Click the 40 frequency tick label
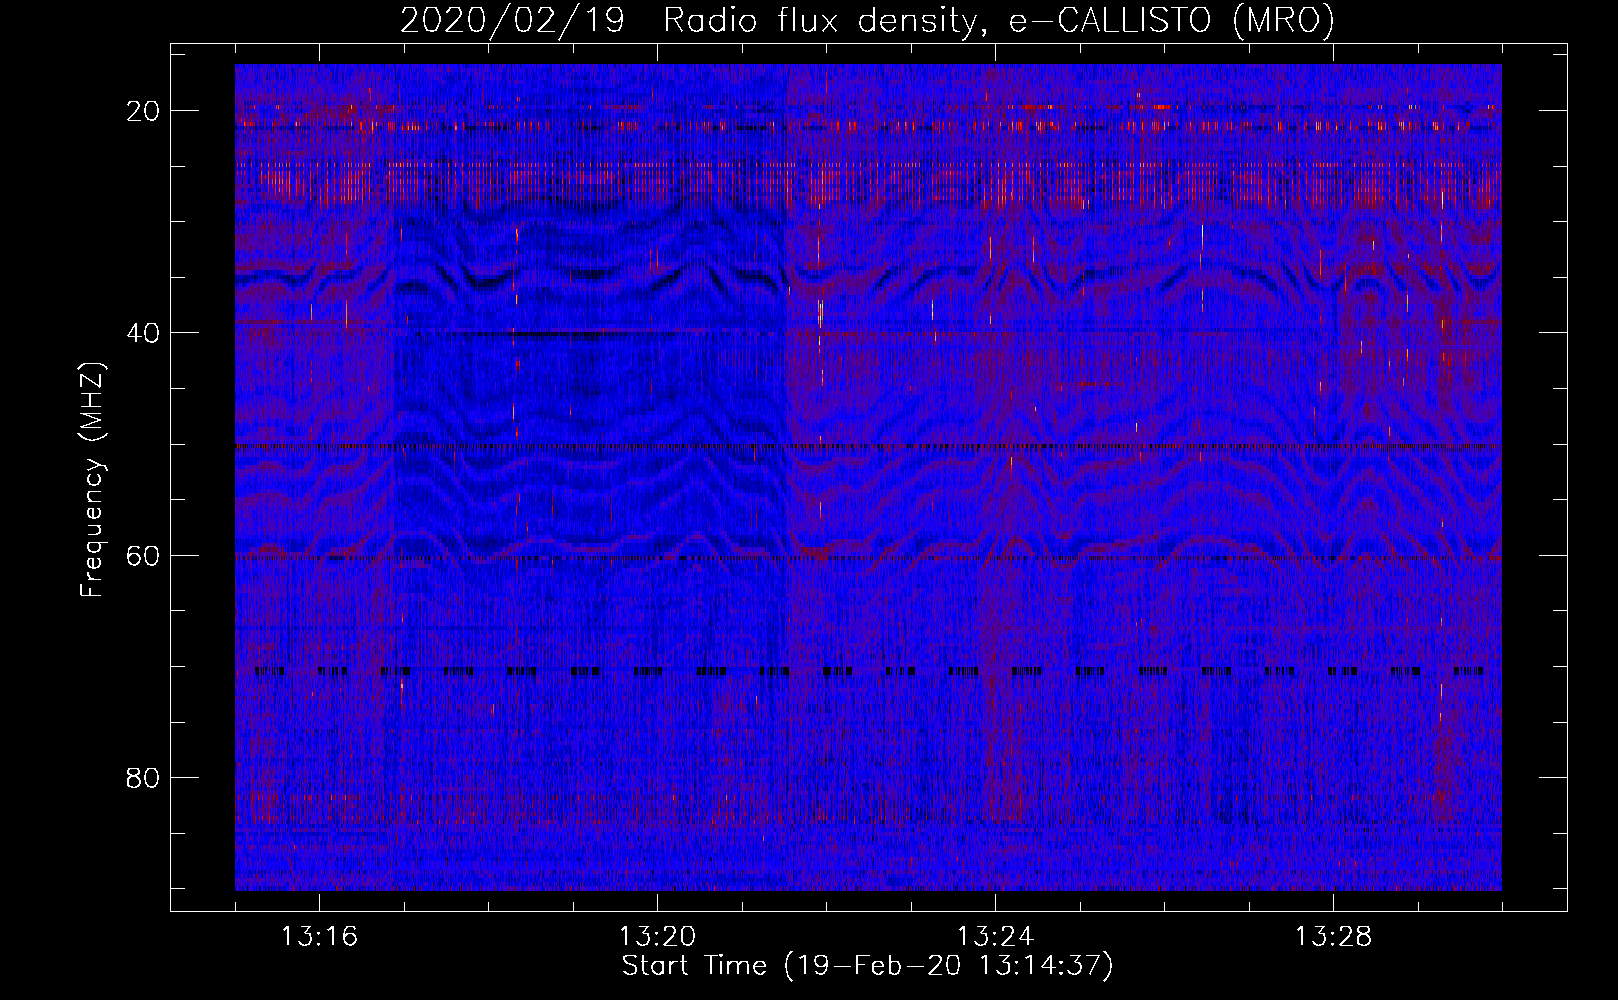Image resolution: width=1618 pixels, height=1000 pixels. [143, 333]
